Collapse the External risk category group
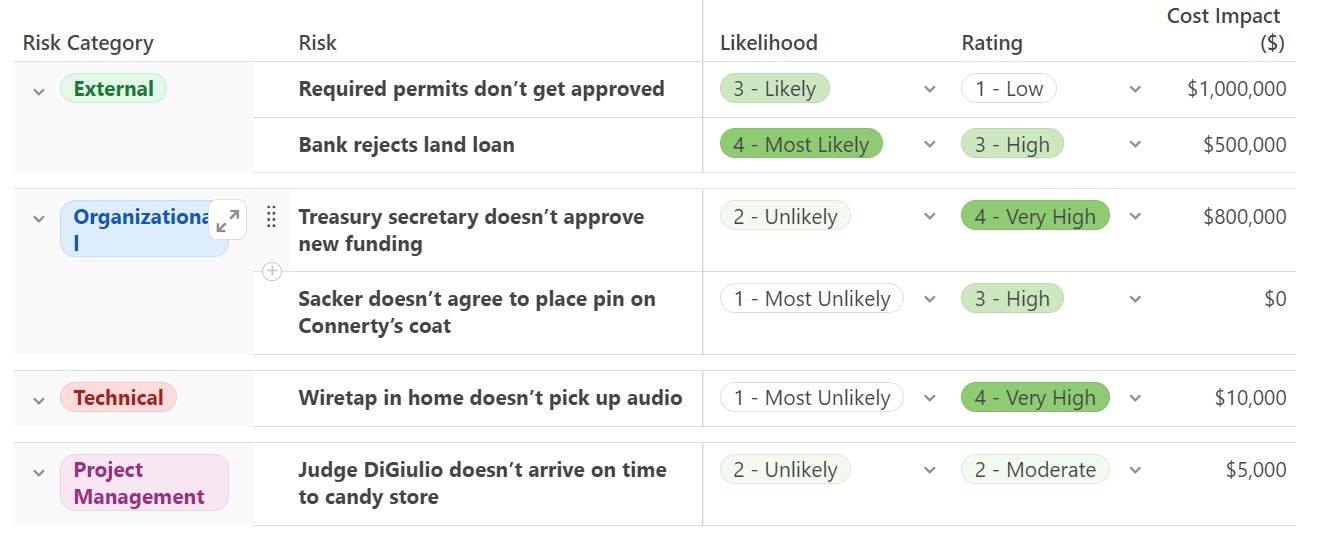The width and height of the screenshot is (1342, 541). pos(39,91)
